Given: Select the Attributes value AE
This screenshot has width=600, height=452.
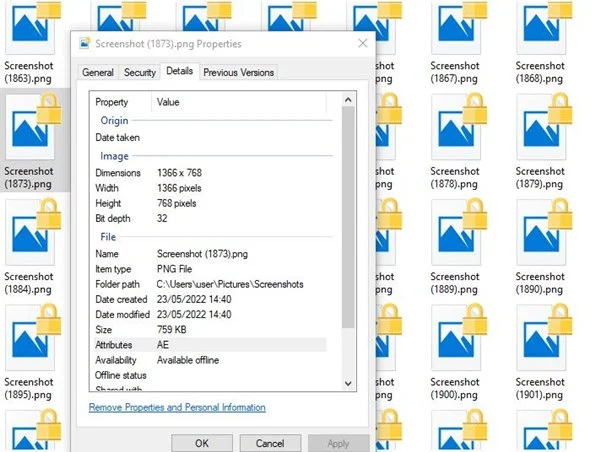Looking at the screenshot, I should pos(163,345).
